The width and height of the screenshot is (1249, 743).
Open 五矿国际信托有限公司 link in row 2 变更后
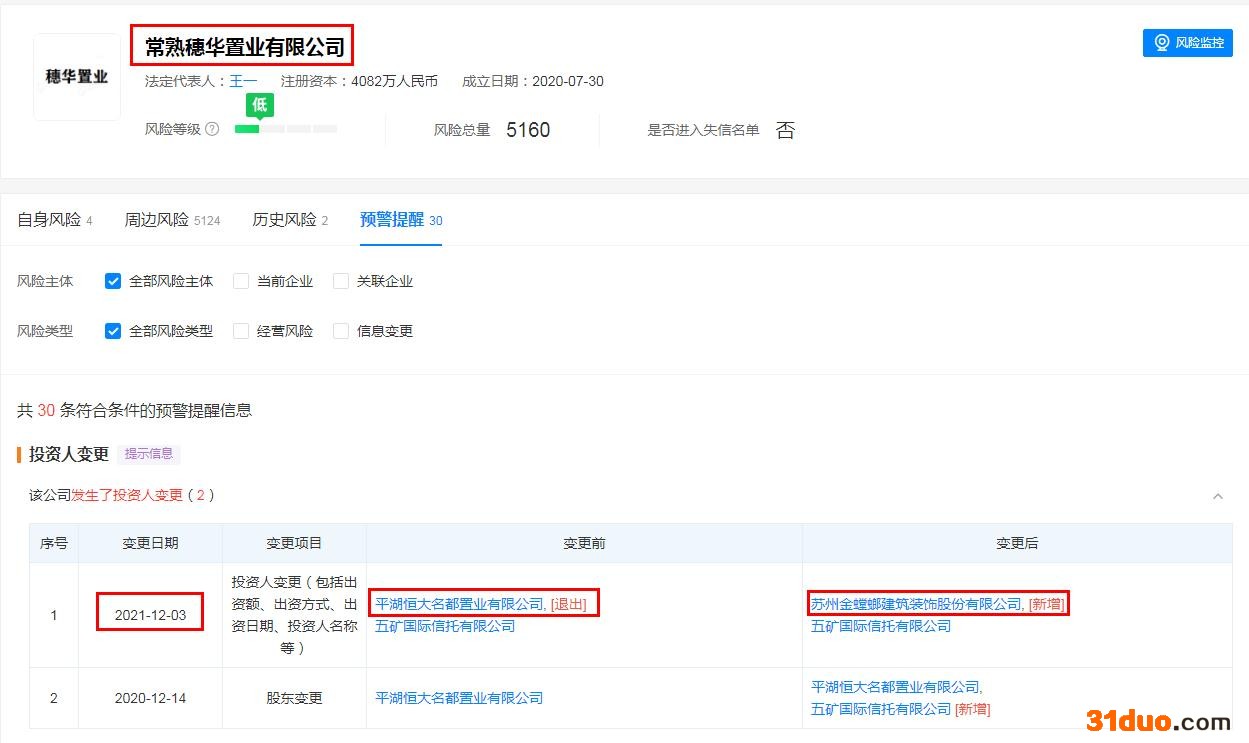880,709
